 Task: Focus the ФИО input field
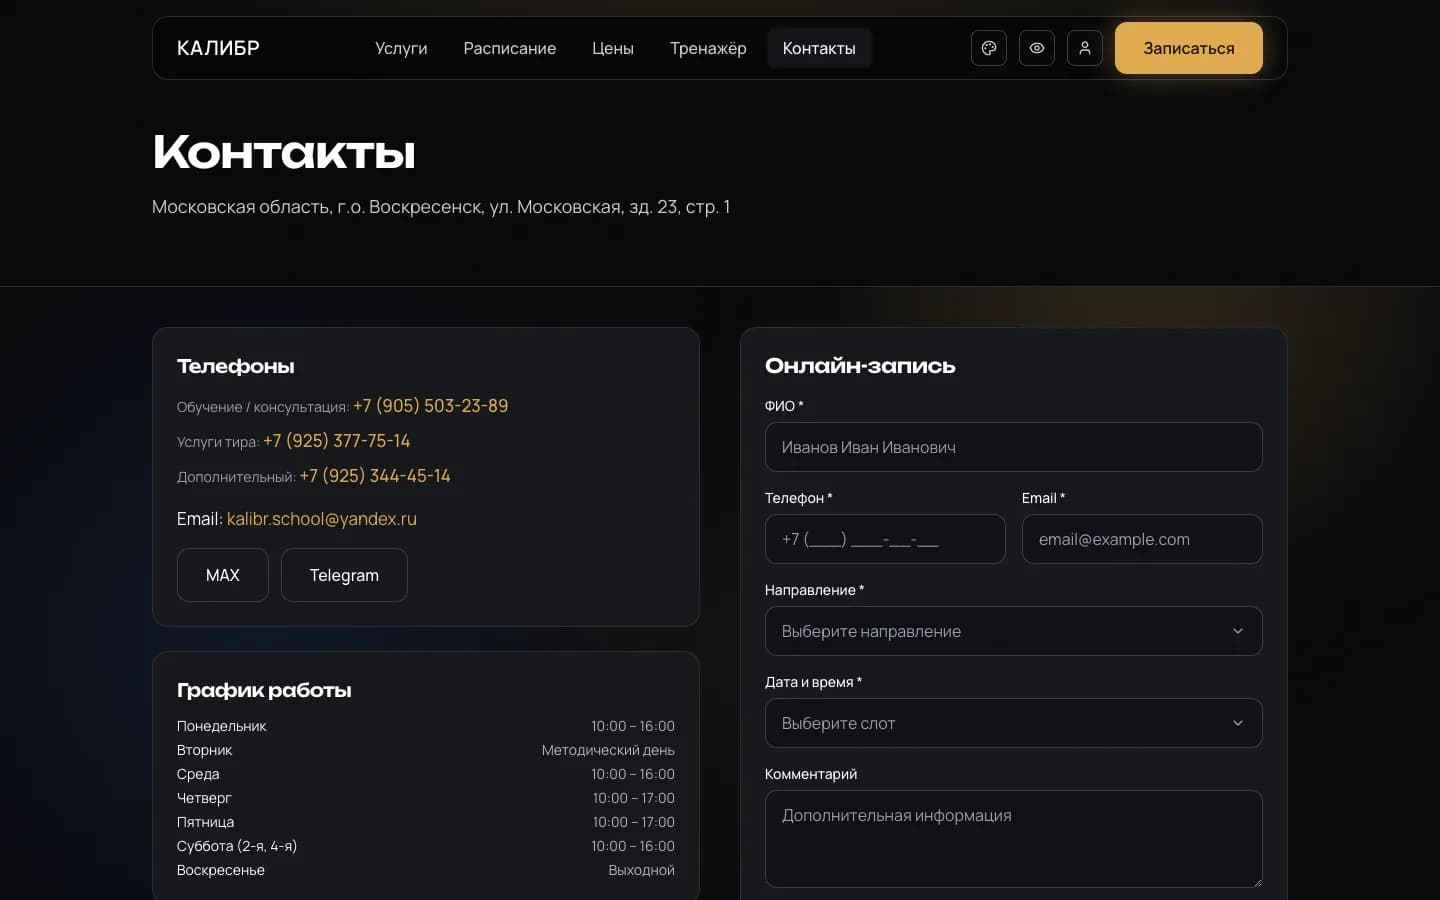pos(1014,447)
